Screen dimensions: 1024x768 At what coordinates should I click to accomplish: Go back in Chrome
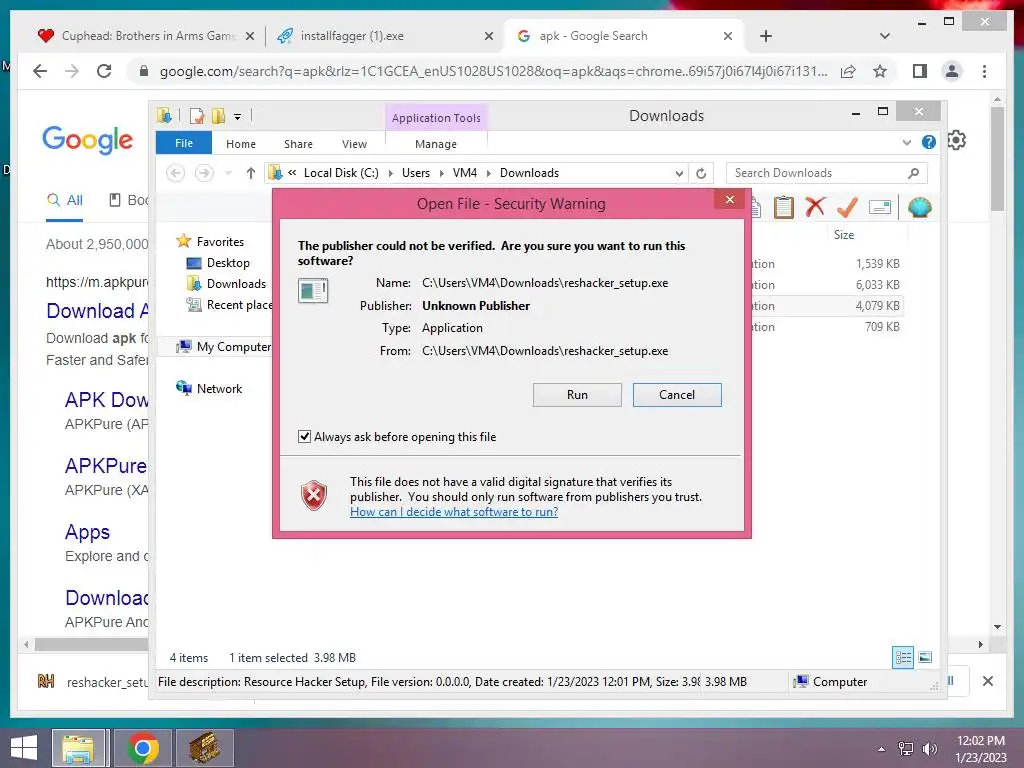(x=40, y=71)
